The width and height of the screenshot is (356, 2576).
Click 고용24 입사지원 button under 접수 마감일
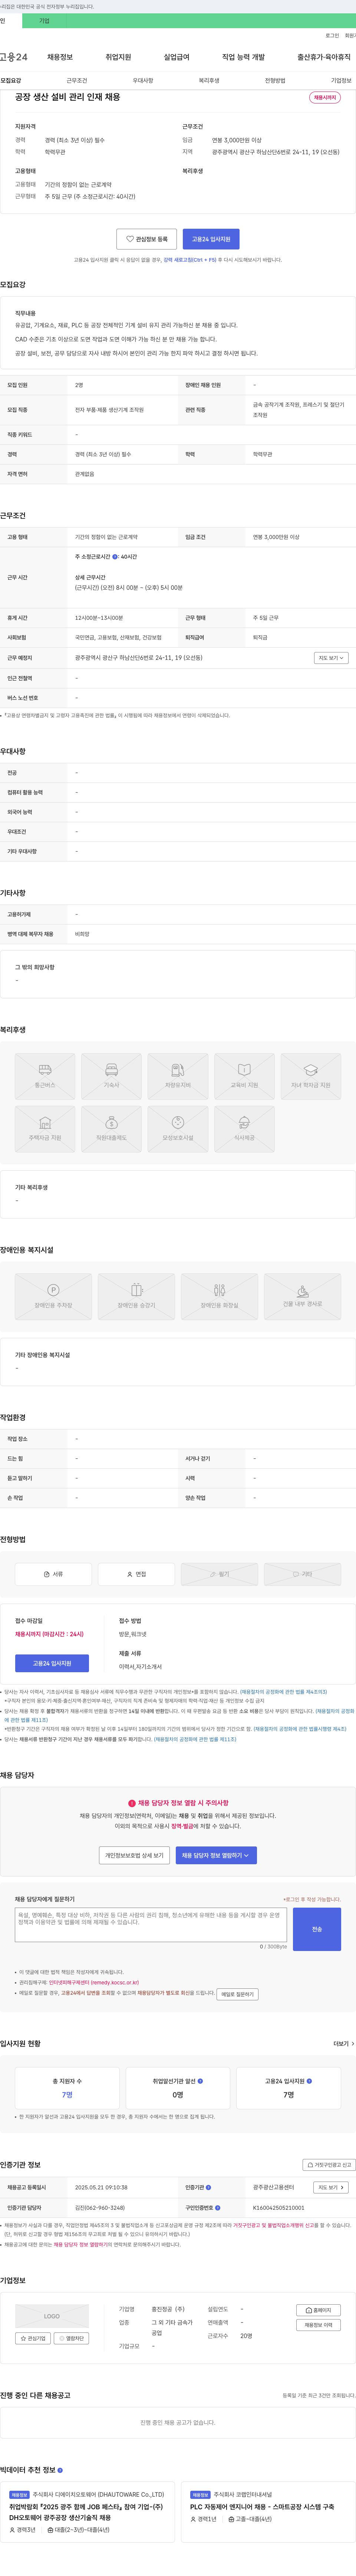coord(52,1663)
